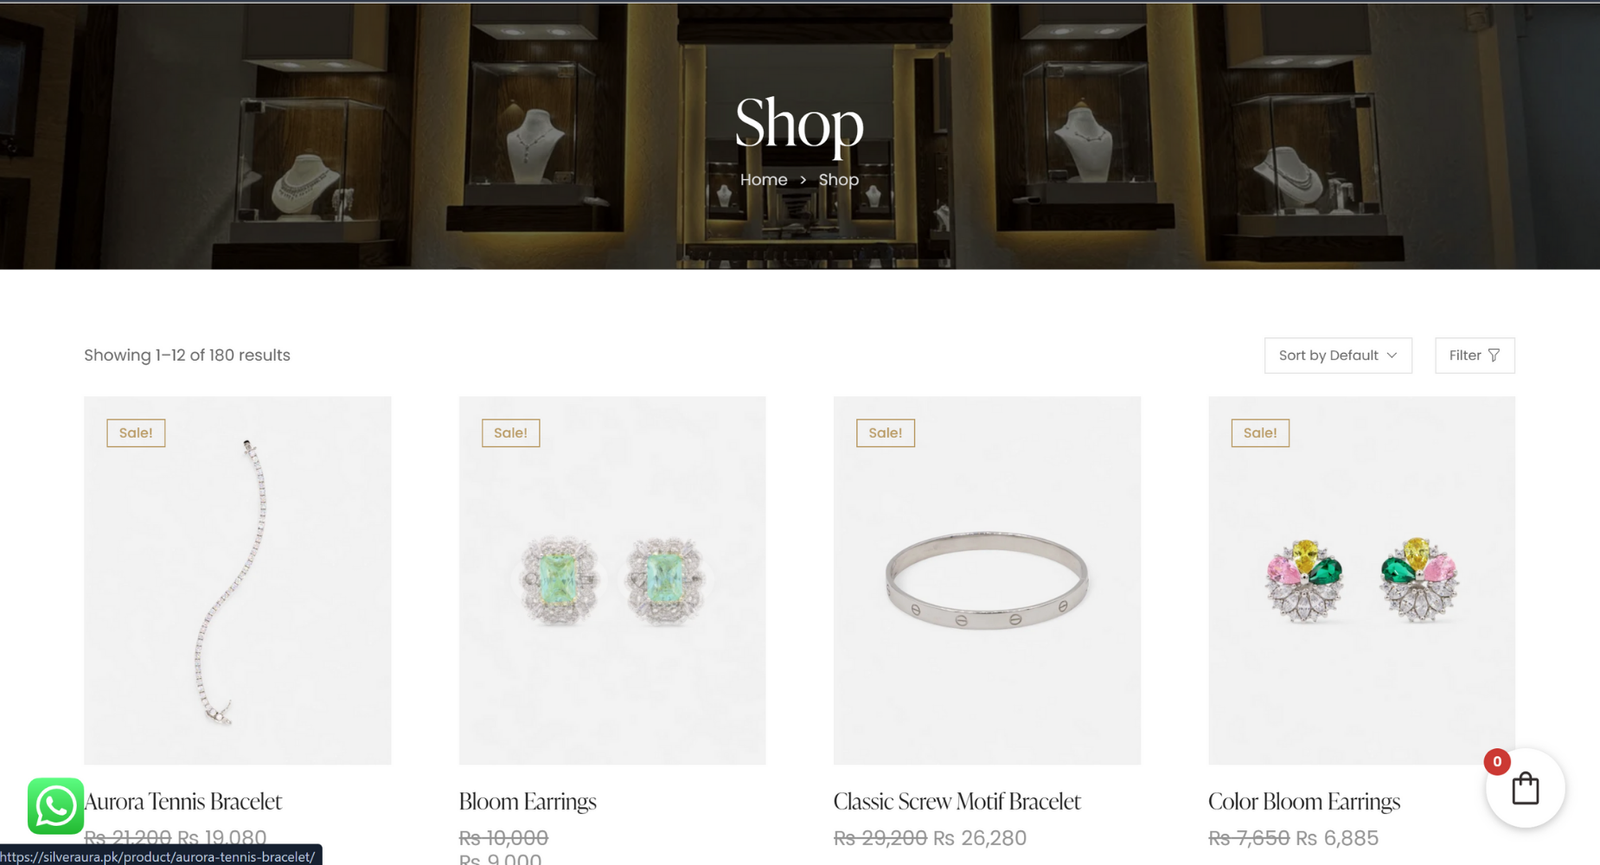
Task: Open Aurora Tennis Bracelet product image
Action: pos(237,580)
